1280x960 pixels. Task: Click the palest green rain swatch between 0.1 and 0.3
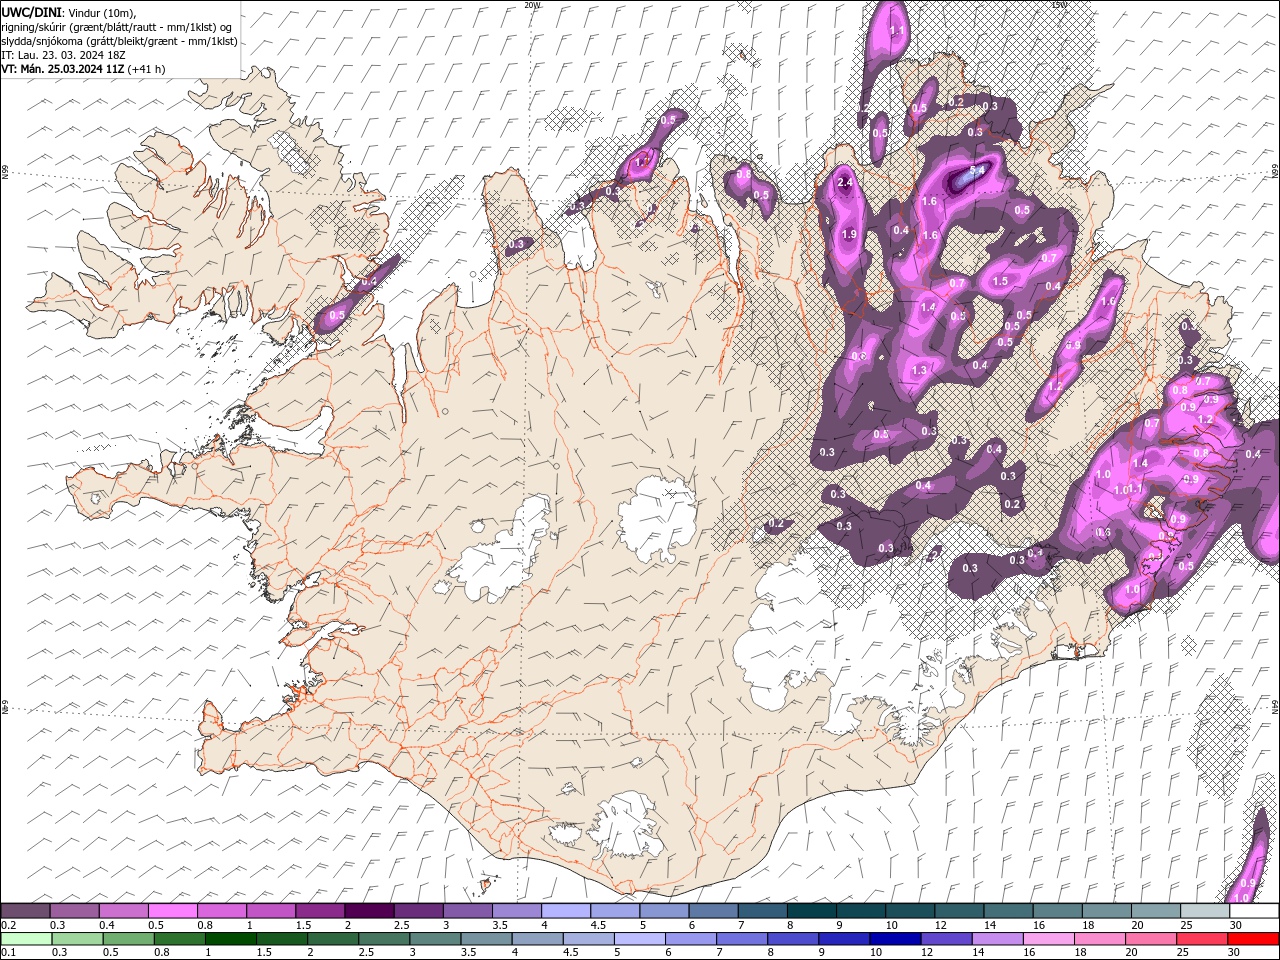(25, 938)
